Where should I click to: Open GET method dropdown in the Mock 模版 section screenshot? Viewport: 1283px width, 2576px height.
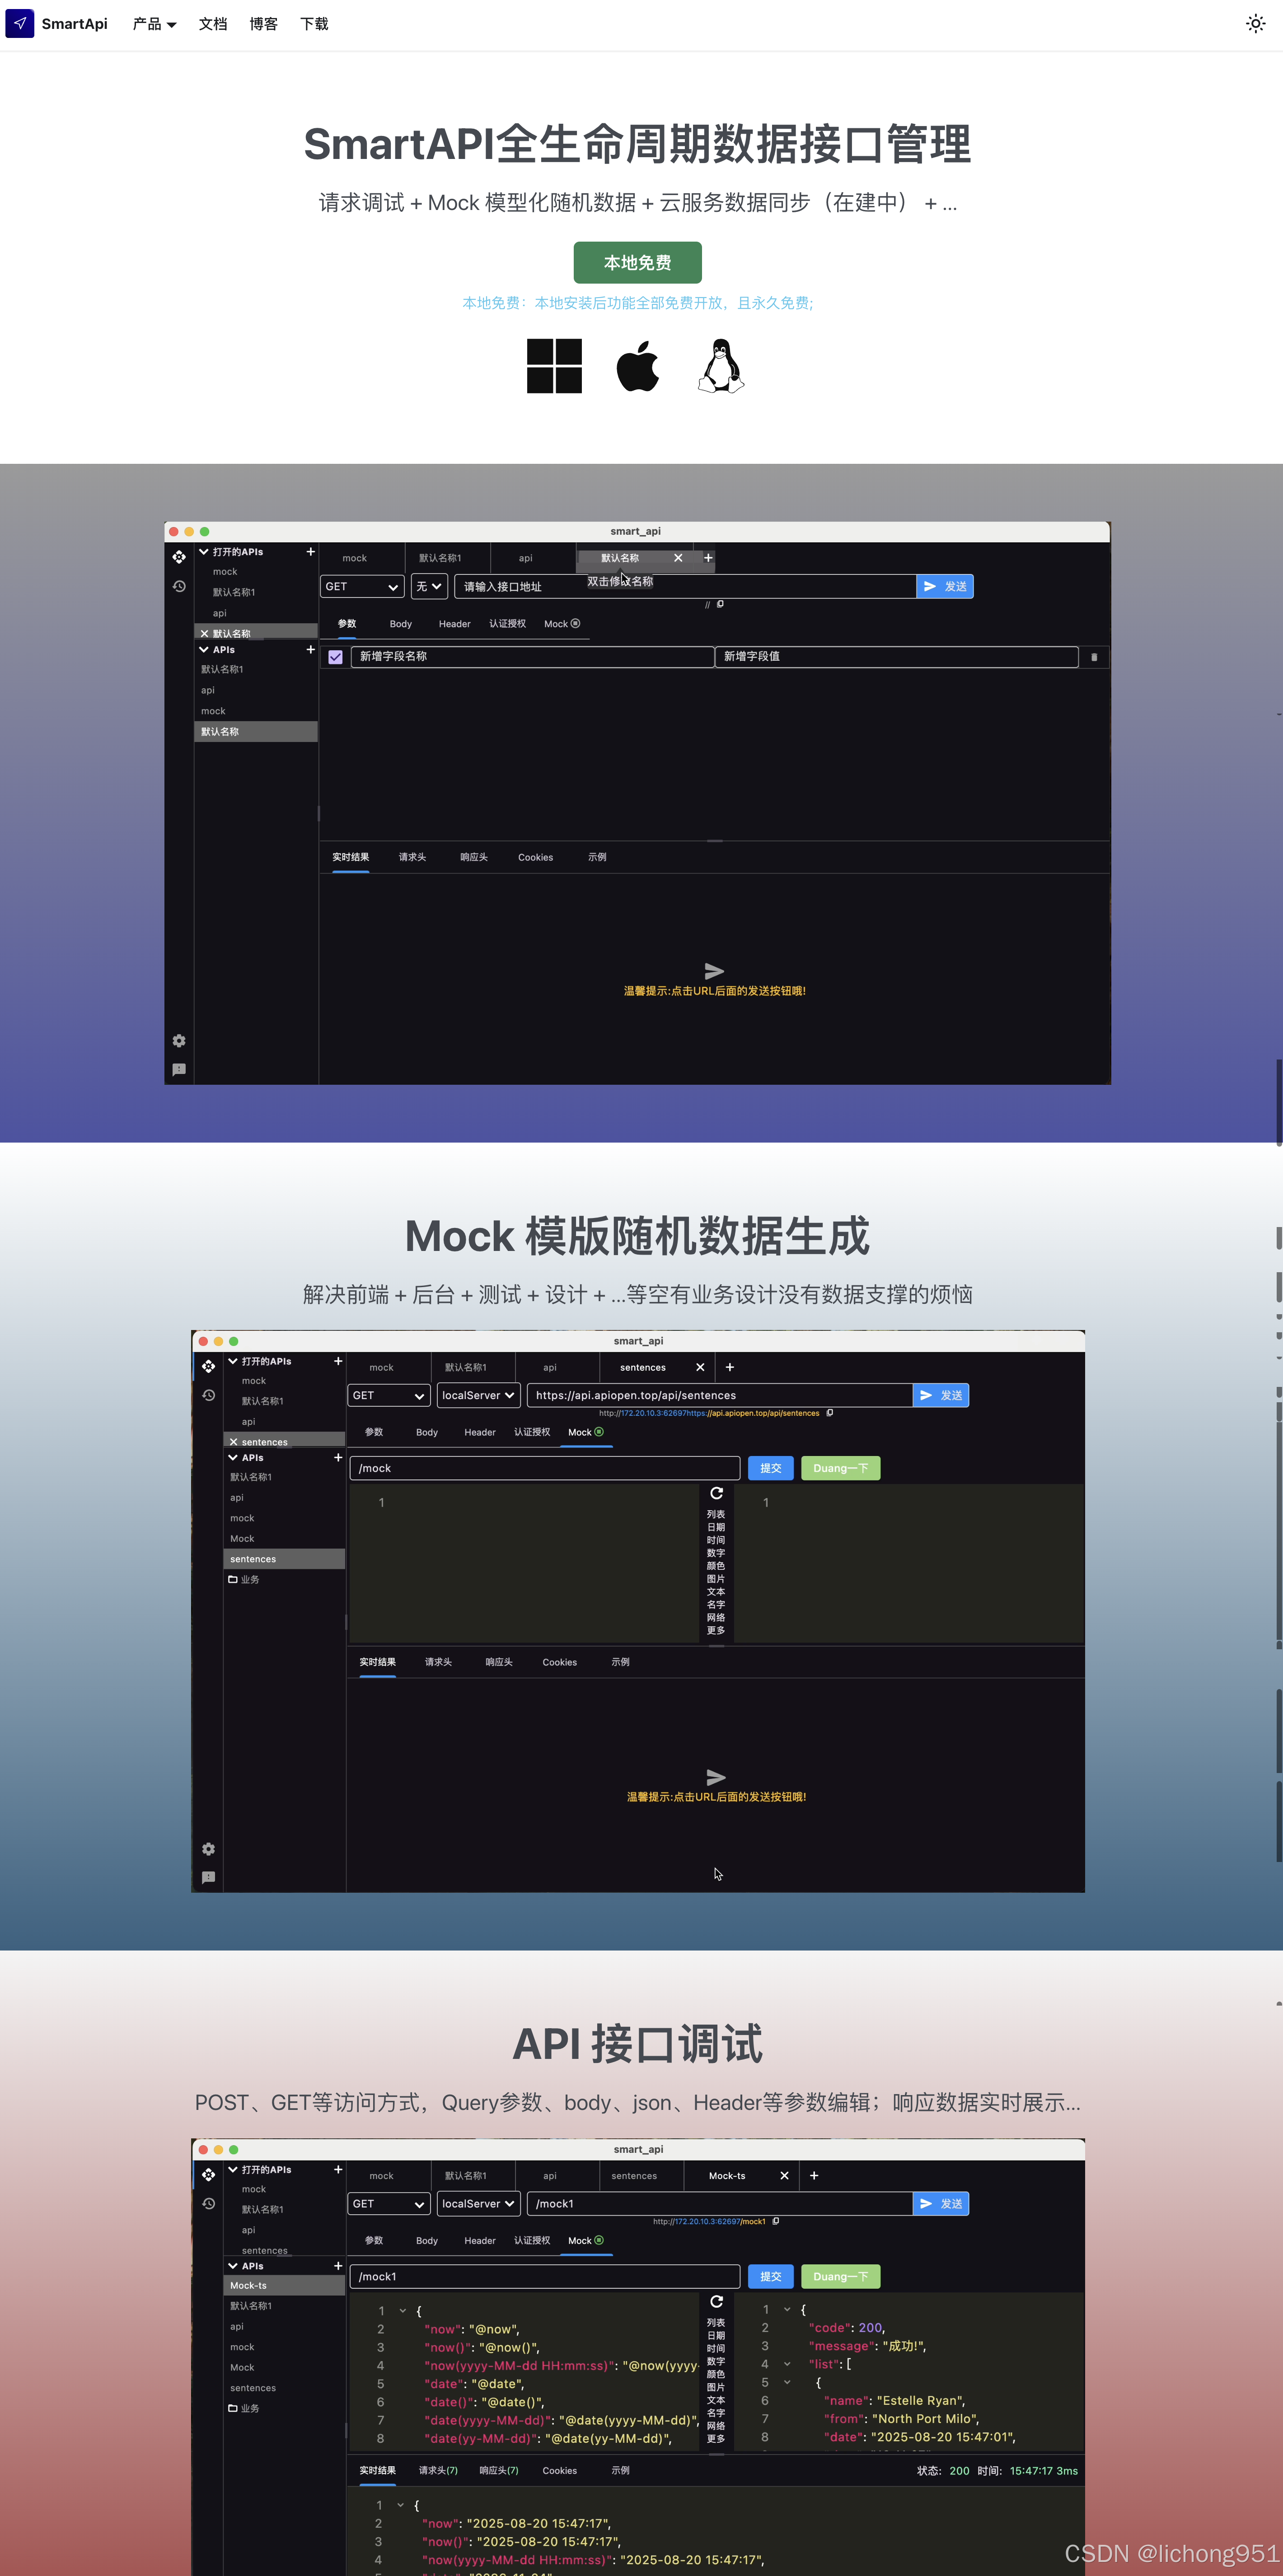(x=389, y=1395)
